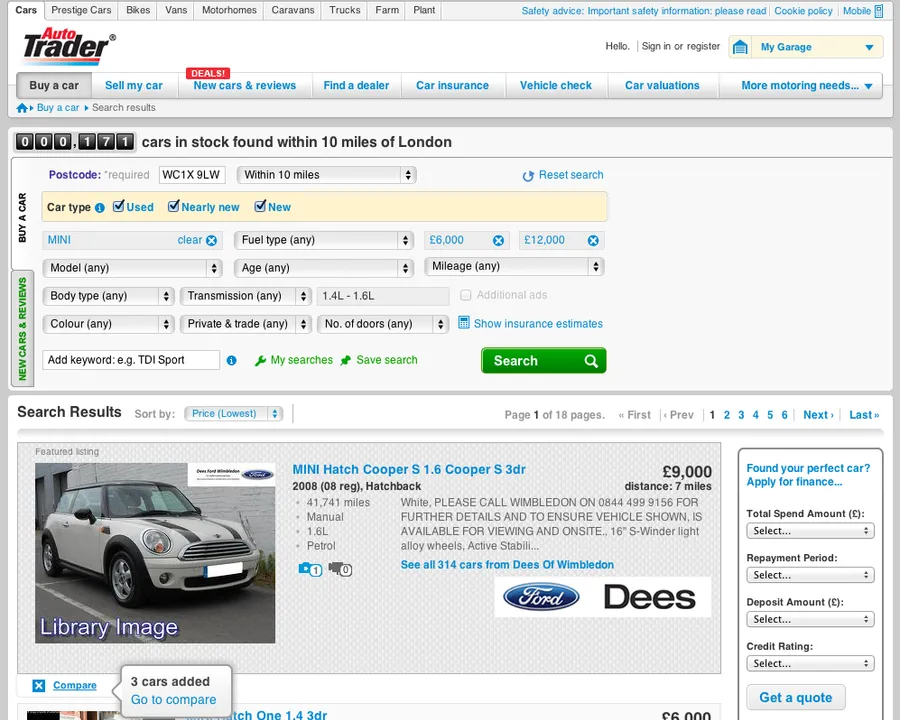Switch to the Motorhomes tab

[229, 11]
